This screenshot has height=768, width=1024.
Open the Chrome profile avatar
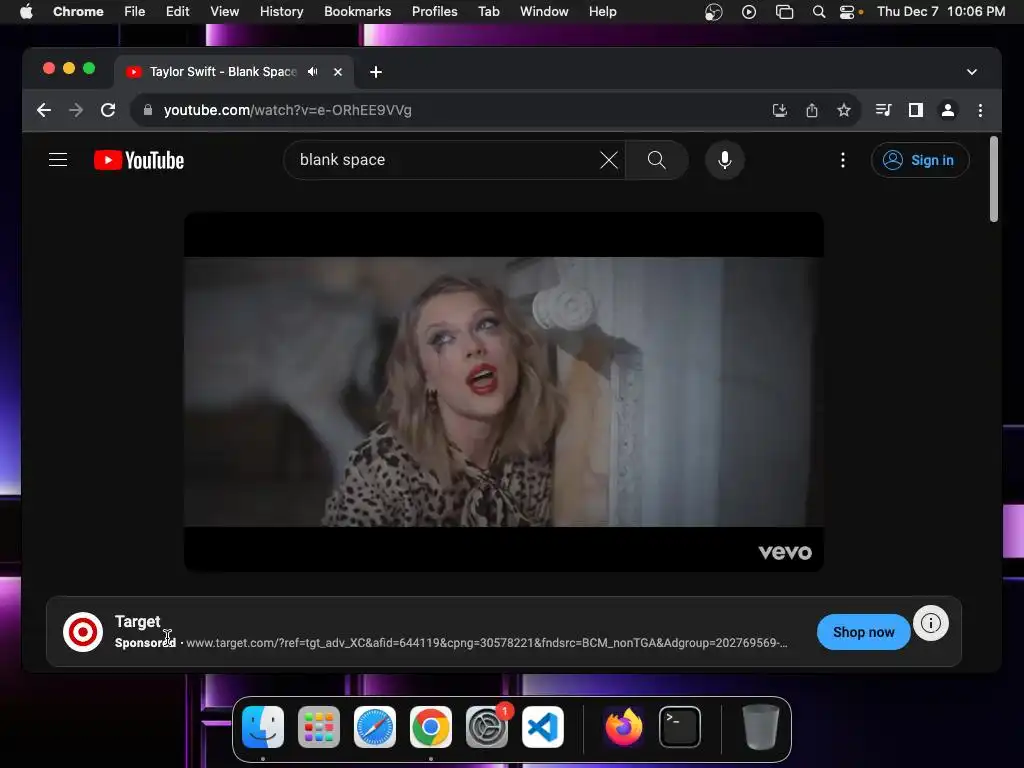pyautogui.click(x=948, y=110)
